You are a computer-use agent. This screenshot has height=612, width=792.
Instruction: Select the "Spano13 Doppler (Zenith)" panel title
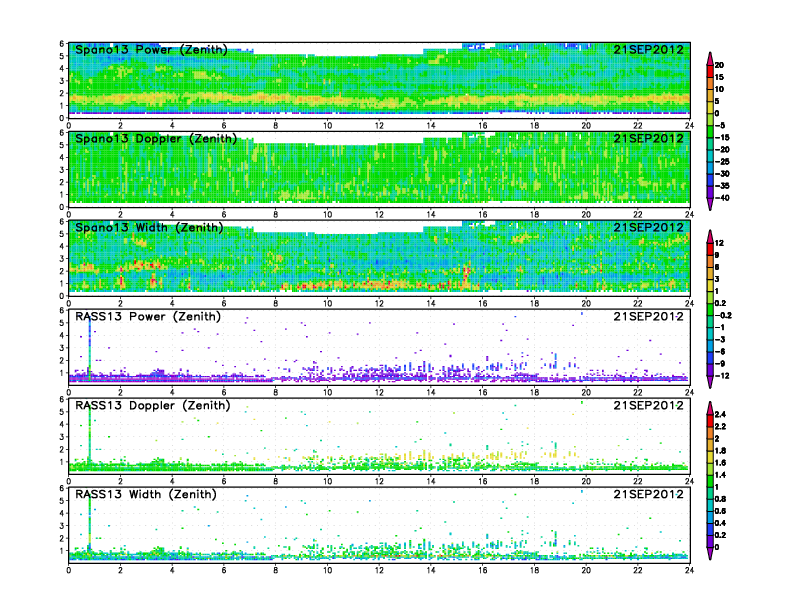pyautogui.click(x=156, y=139)
